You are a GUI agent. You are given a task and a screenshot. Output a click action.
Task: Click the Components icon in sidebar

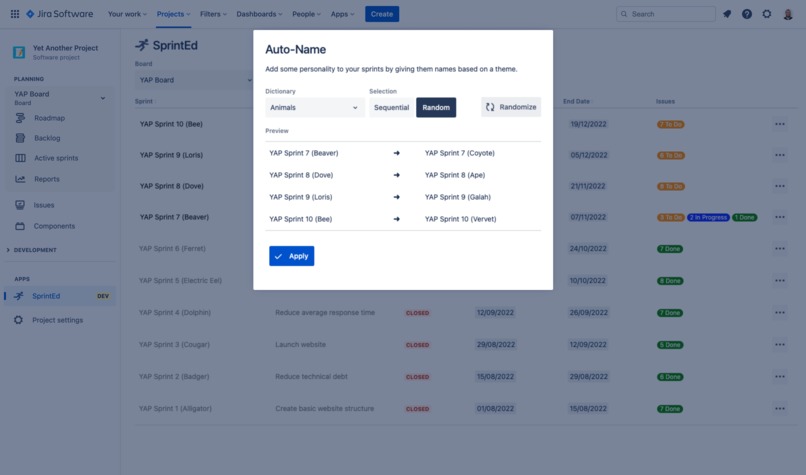pos(20,226)
